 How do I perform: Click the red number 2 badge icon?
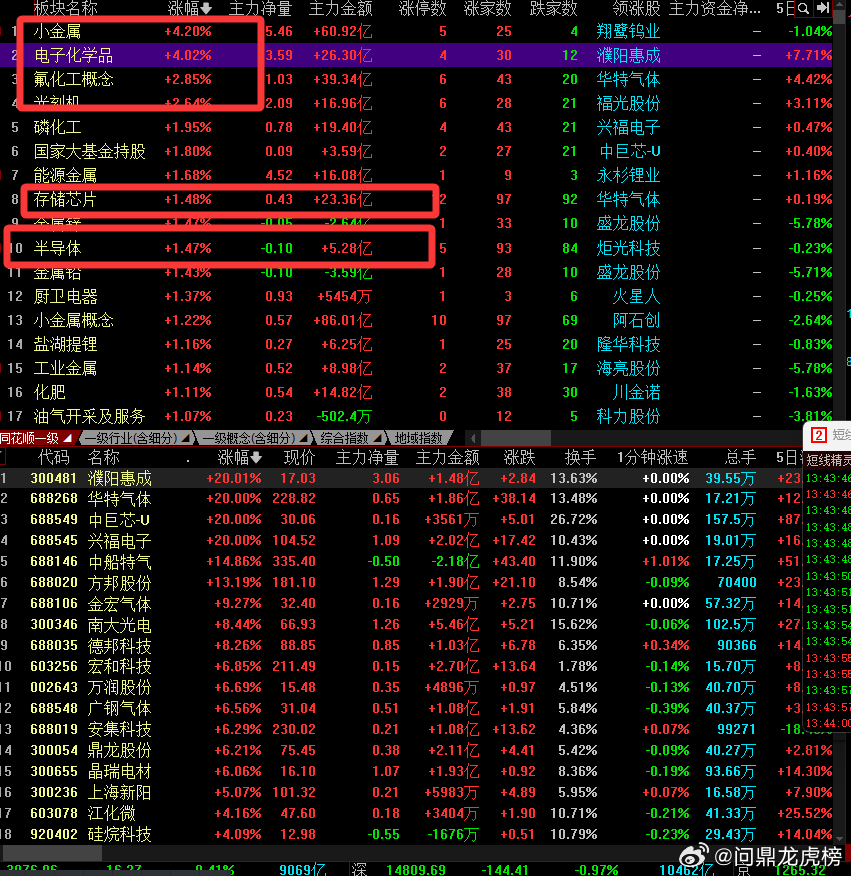click(818, 435)
